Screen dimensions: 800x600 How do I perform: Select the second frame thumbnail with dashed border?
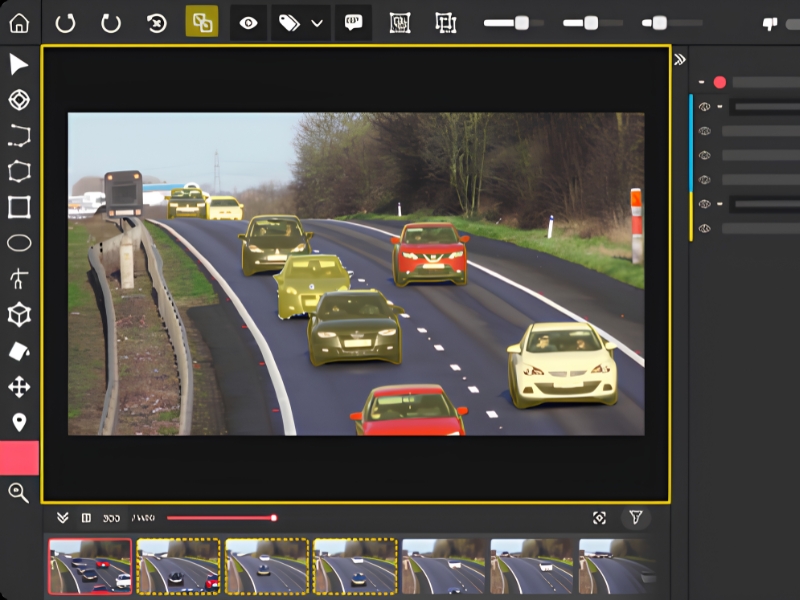pyautogui.click(x=179, y=566)
